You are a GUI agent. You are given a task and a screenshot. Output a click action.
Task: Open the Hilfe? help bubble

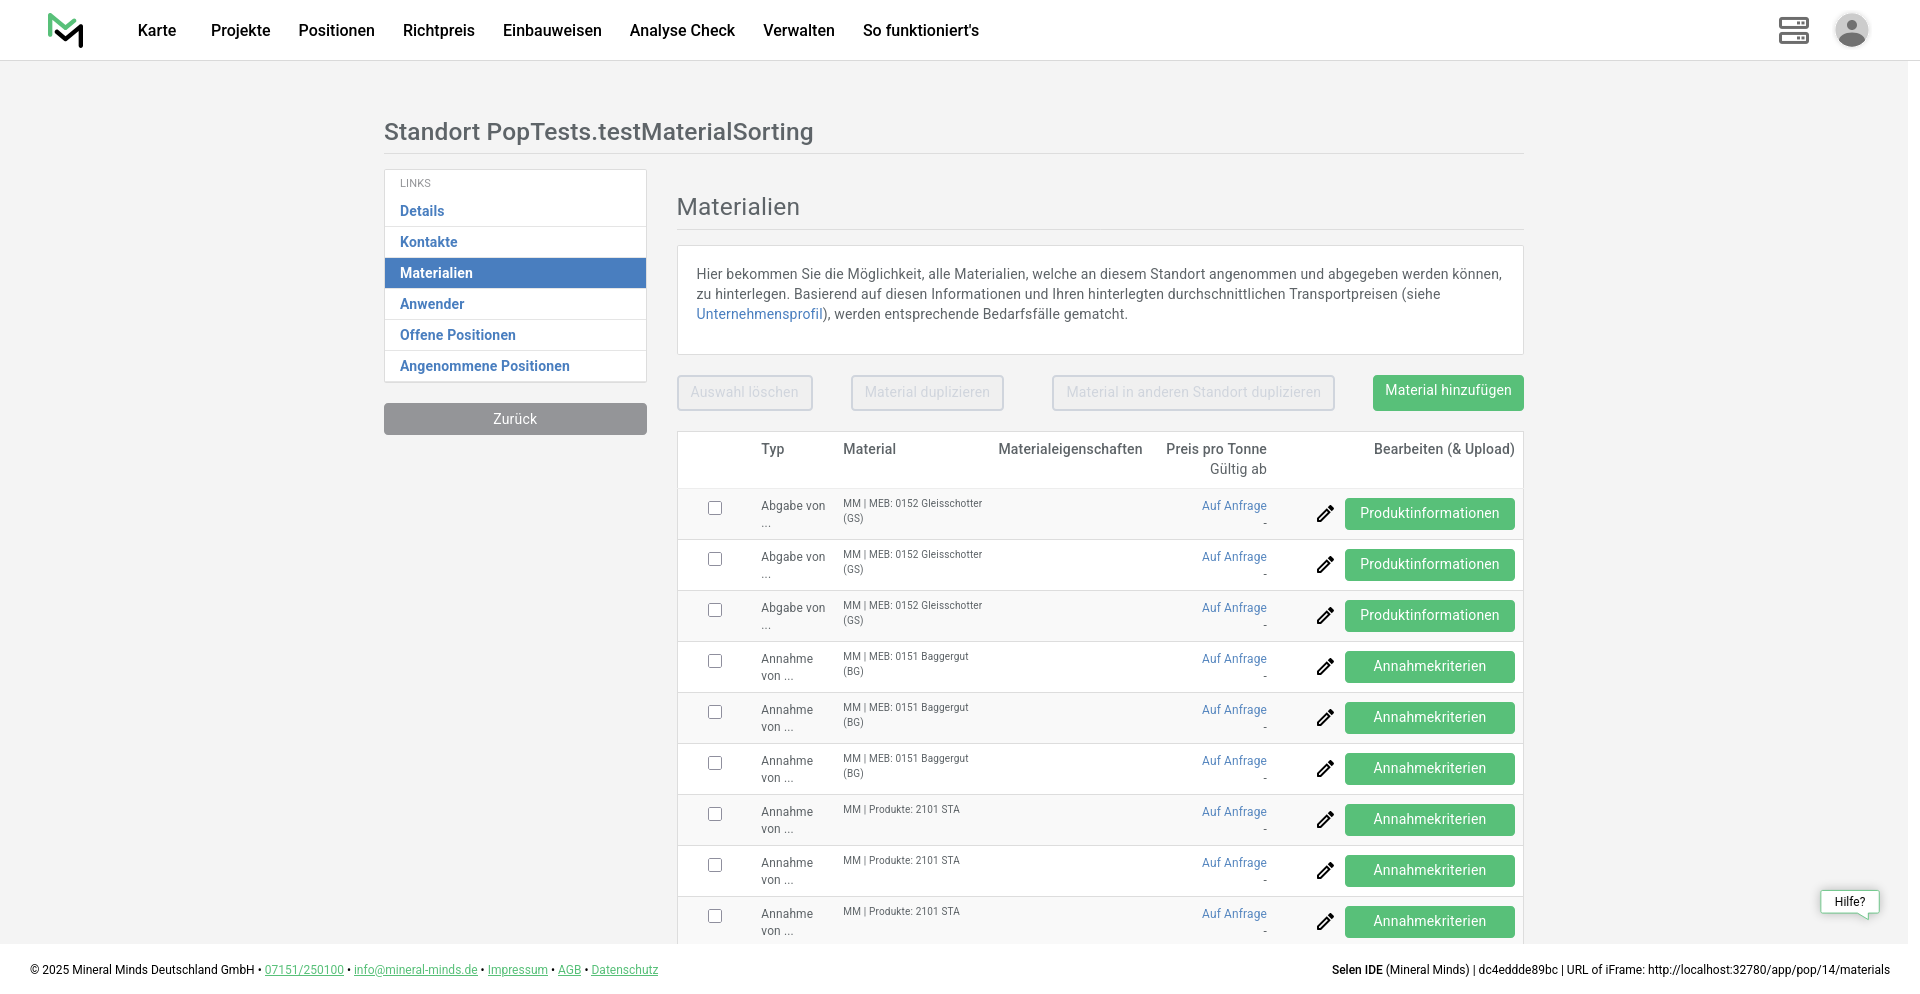1849,902
